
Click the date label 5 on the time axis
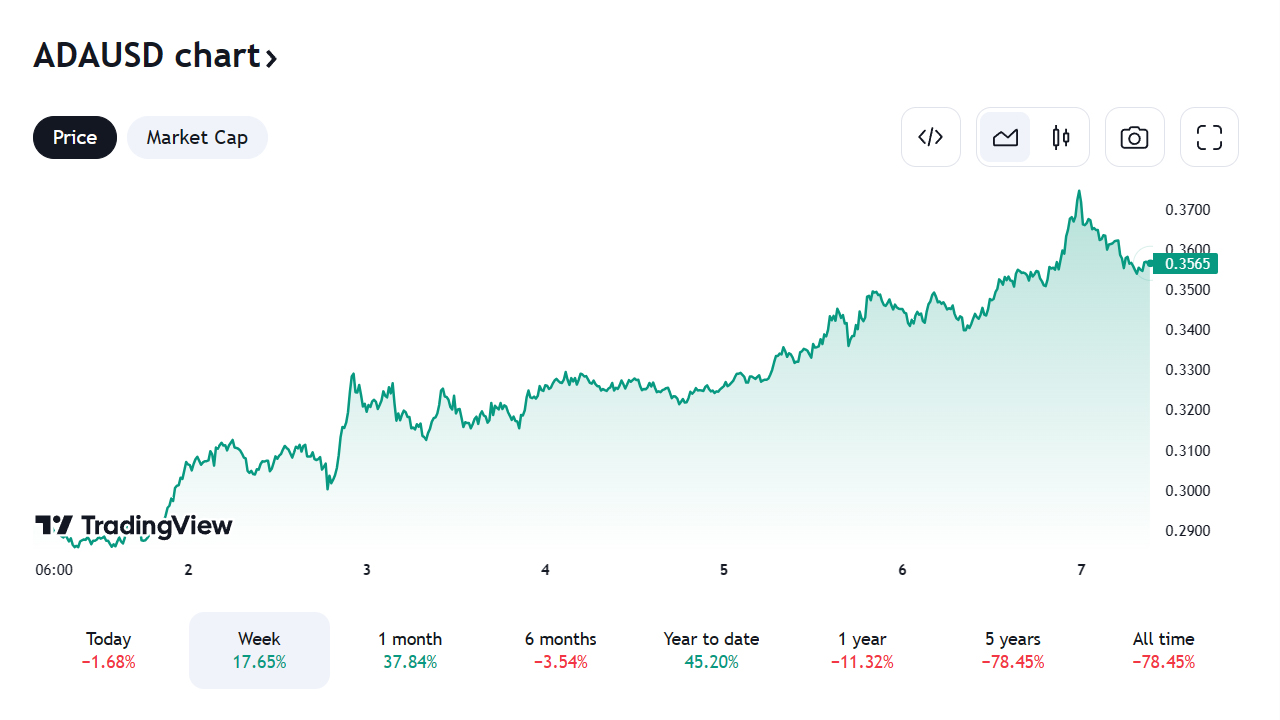click(x=723, y=570)
